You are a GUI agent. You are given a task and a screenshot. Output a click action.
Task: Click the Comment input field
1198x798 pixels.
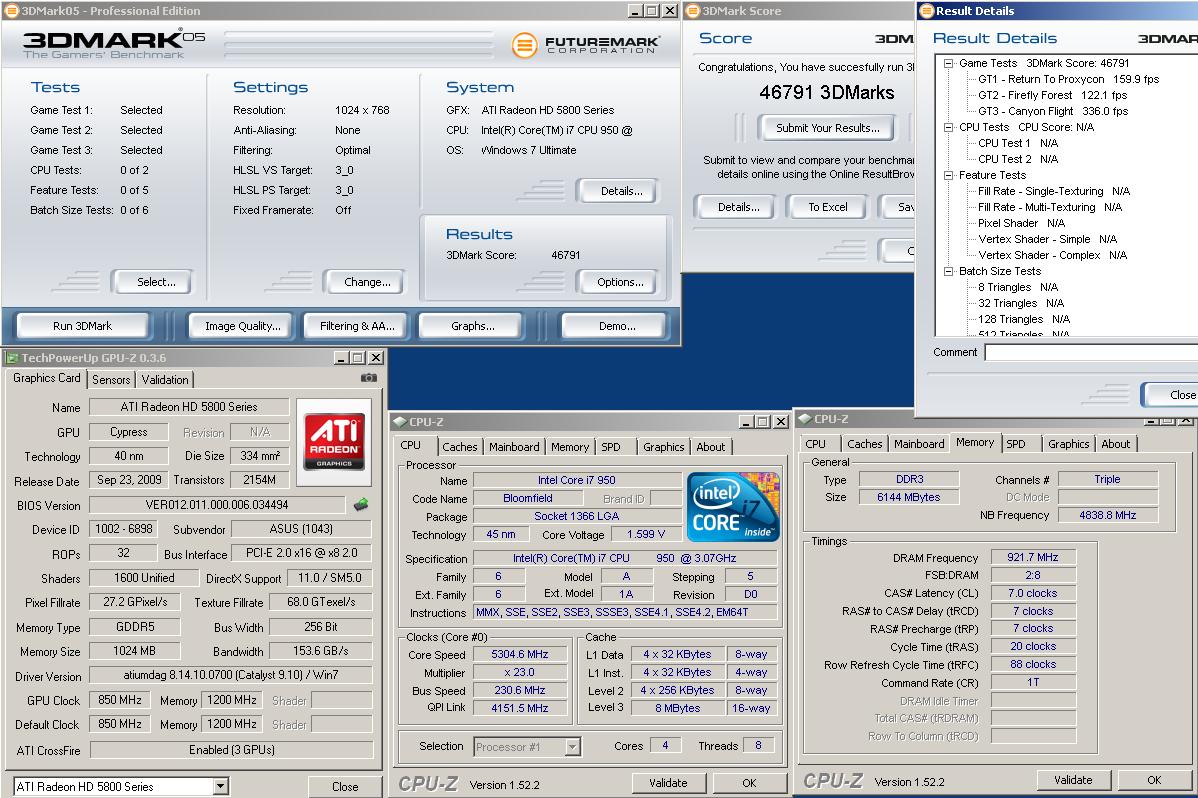point(1091,352)
